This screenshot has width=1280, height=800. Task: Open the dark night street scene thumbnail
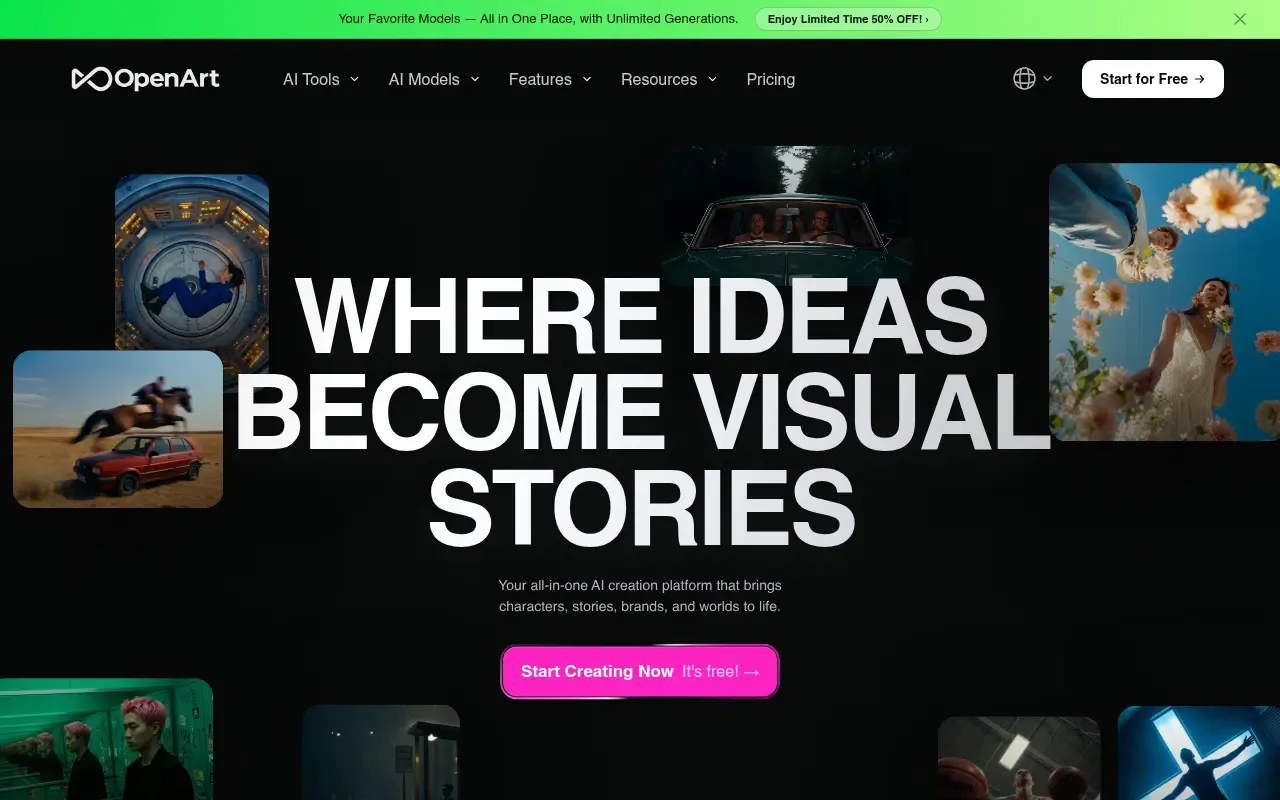381,752
